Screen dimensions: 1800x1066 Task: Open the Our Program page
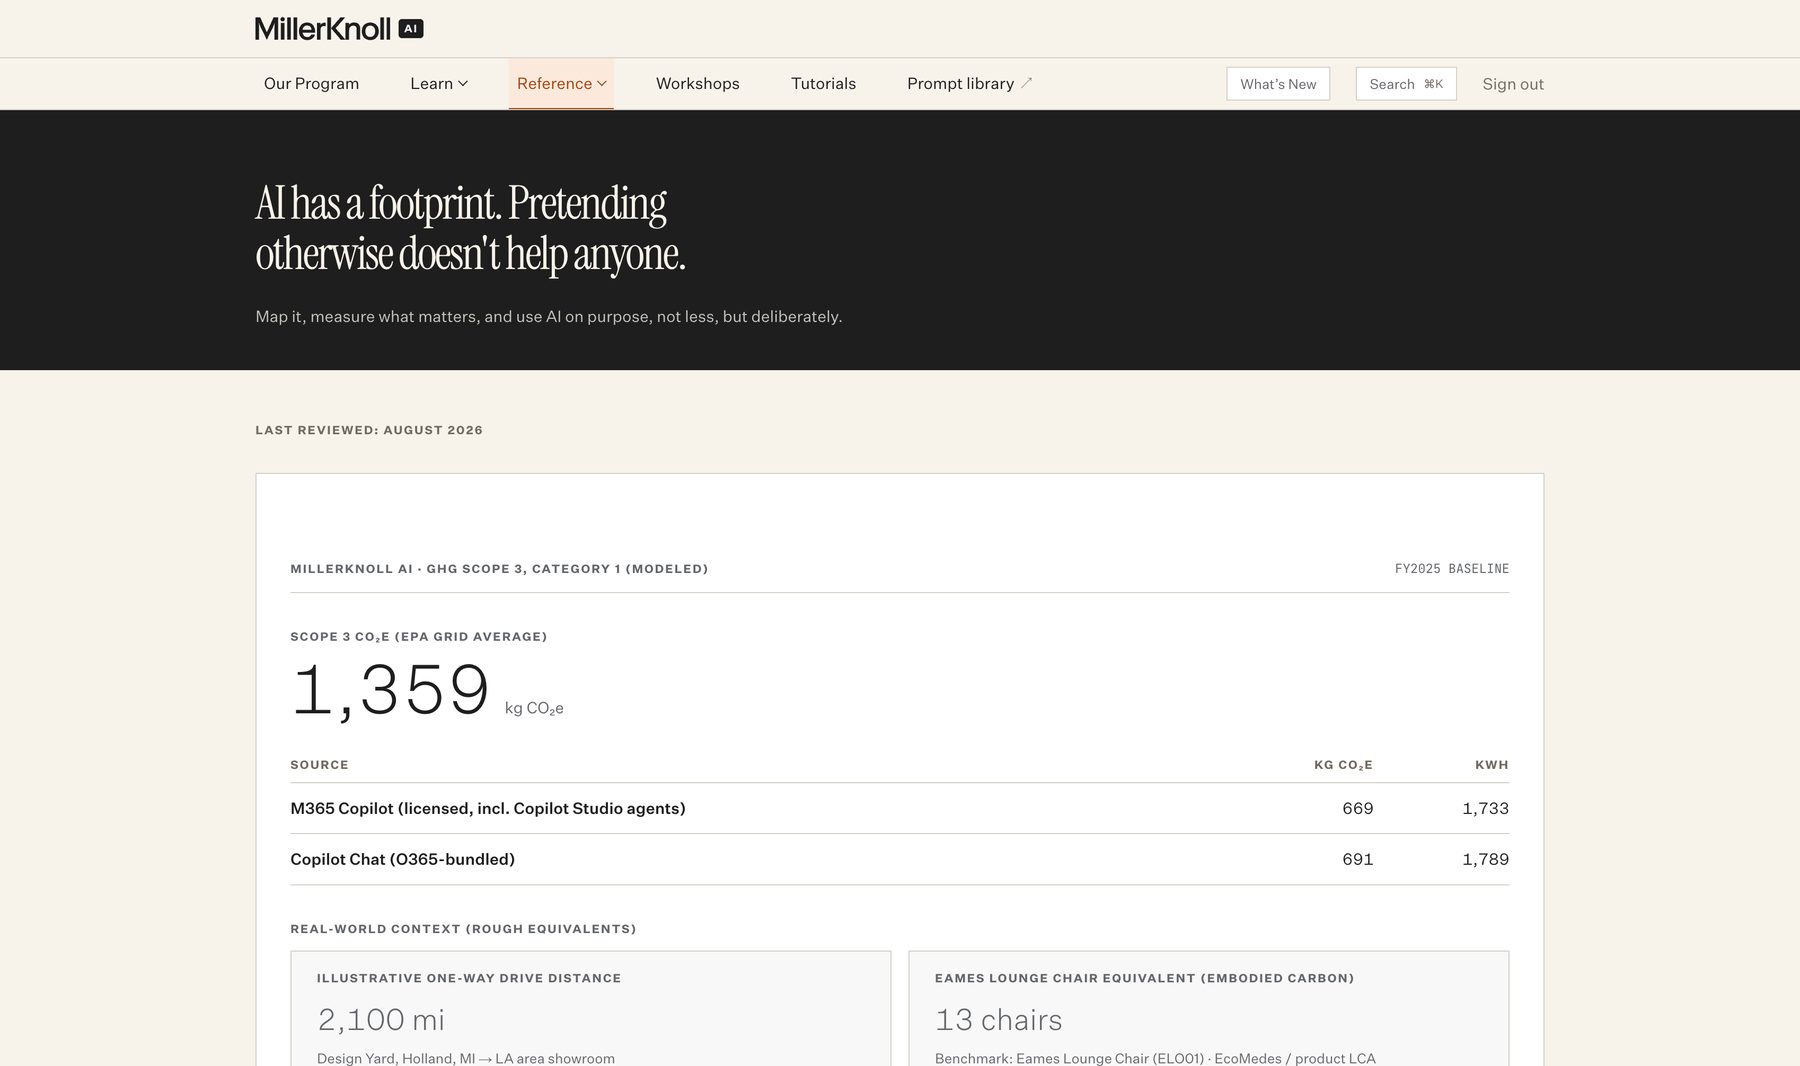(x=311, y=84)
